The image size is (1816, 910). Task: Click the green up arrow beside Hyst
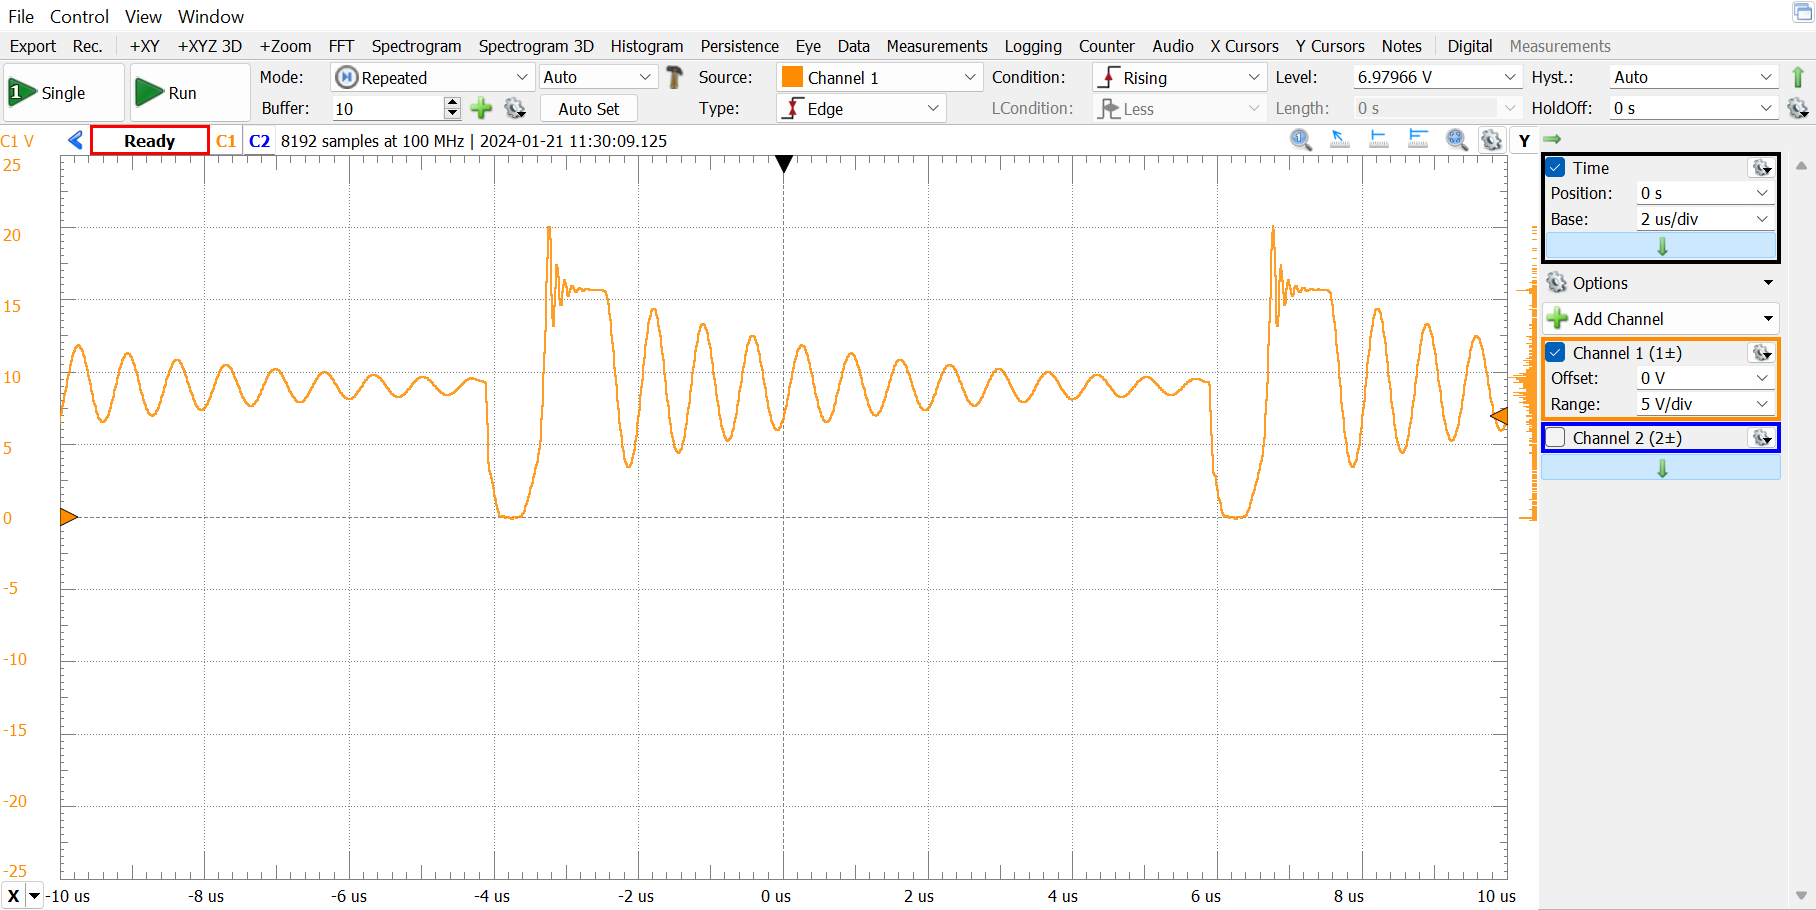click(1798, 77)
